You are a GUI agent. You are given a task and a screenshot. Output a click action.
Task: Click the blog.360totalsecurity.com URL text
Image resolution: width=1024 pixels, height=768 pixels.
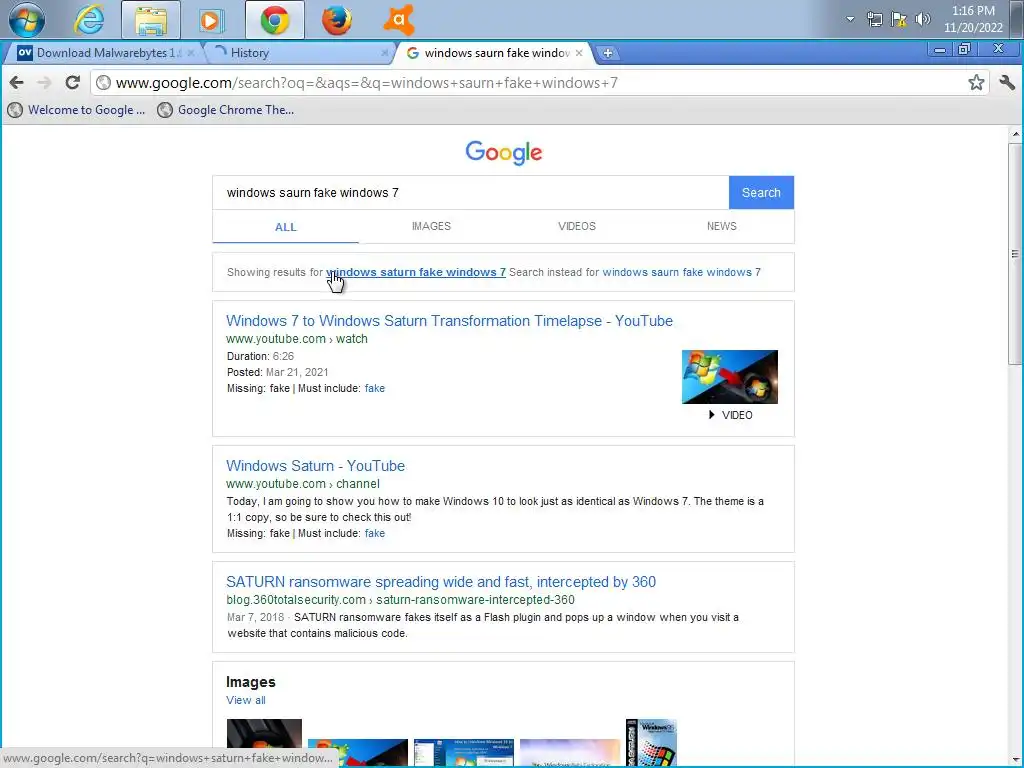coord(400,600)
